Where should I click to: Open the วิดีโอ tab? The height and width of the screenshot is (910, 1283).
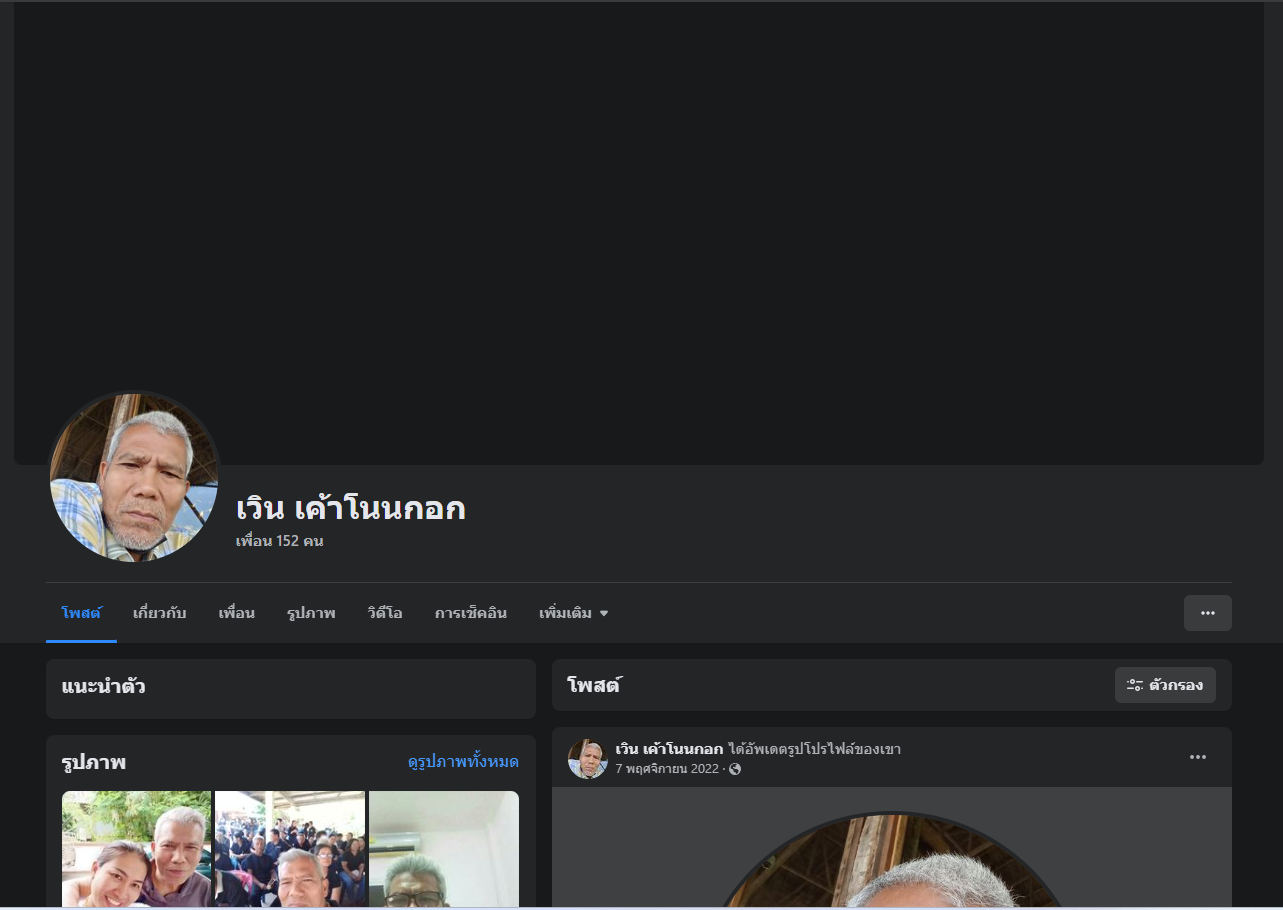pyautogui.click(x=385, y=613)
